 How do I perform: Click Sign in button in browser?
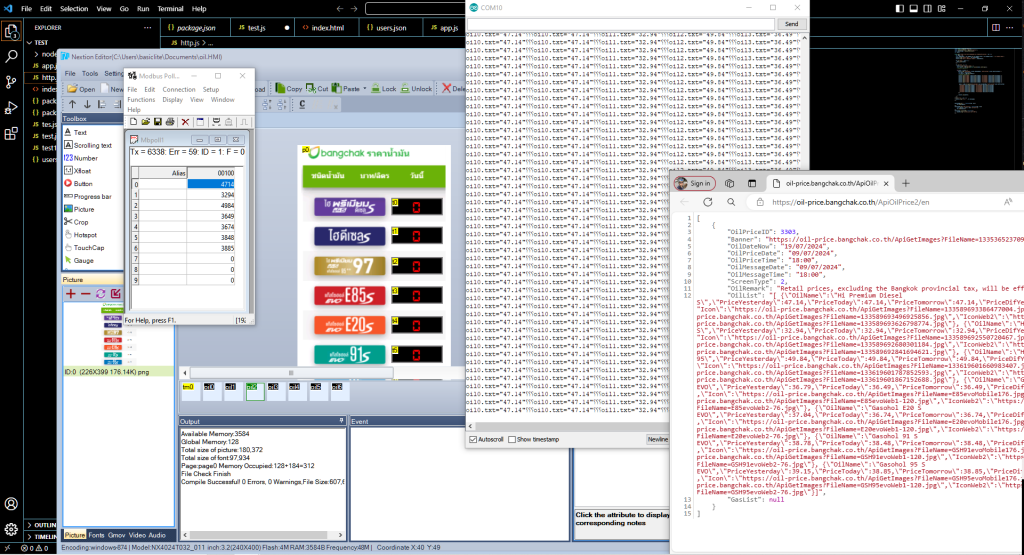(695, 183)
